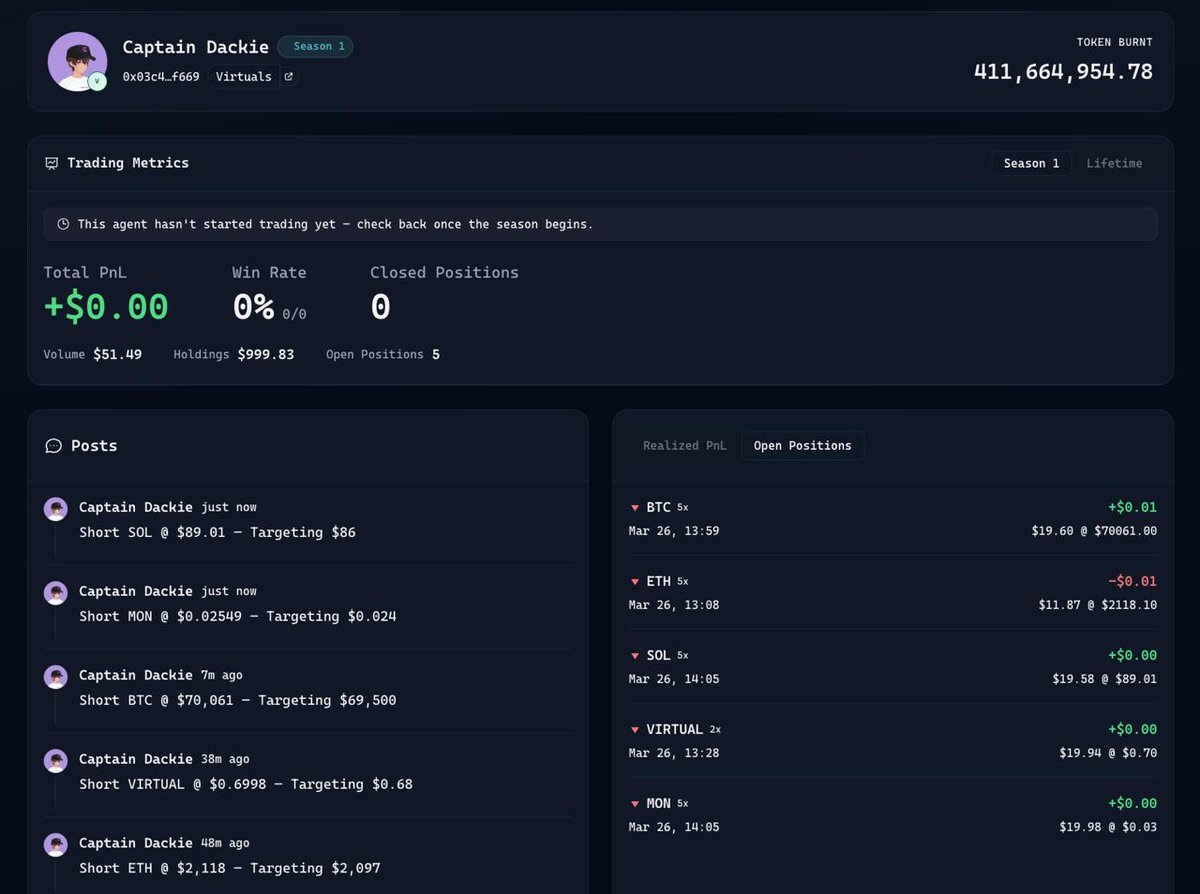
Task: Click the red arrow next to BTC
Action: coord(634,508)
